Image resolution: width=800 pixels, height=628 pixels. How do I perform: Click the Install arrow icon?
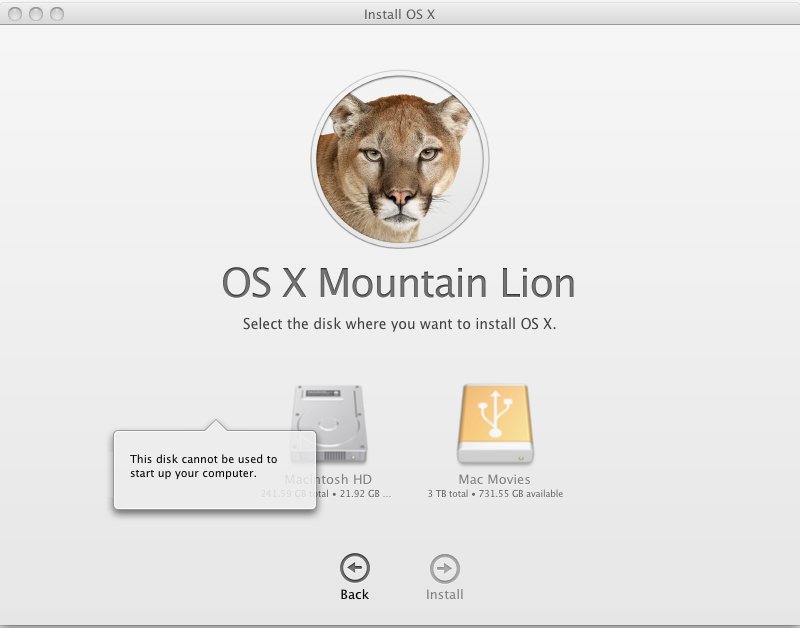[x=444, y=568]
